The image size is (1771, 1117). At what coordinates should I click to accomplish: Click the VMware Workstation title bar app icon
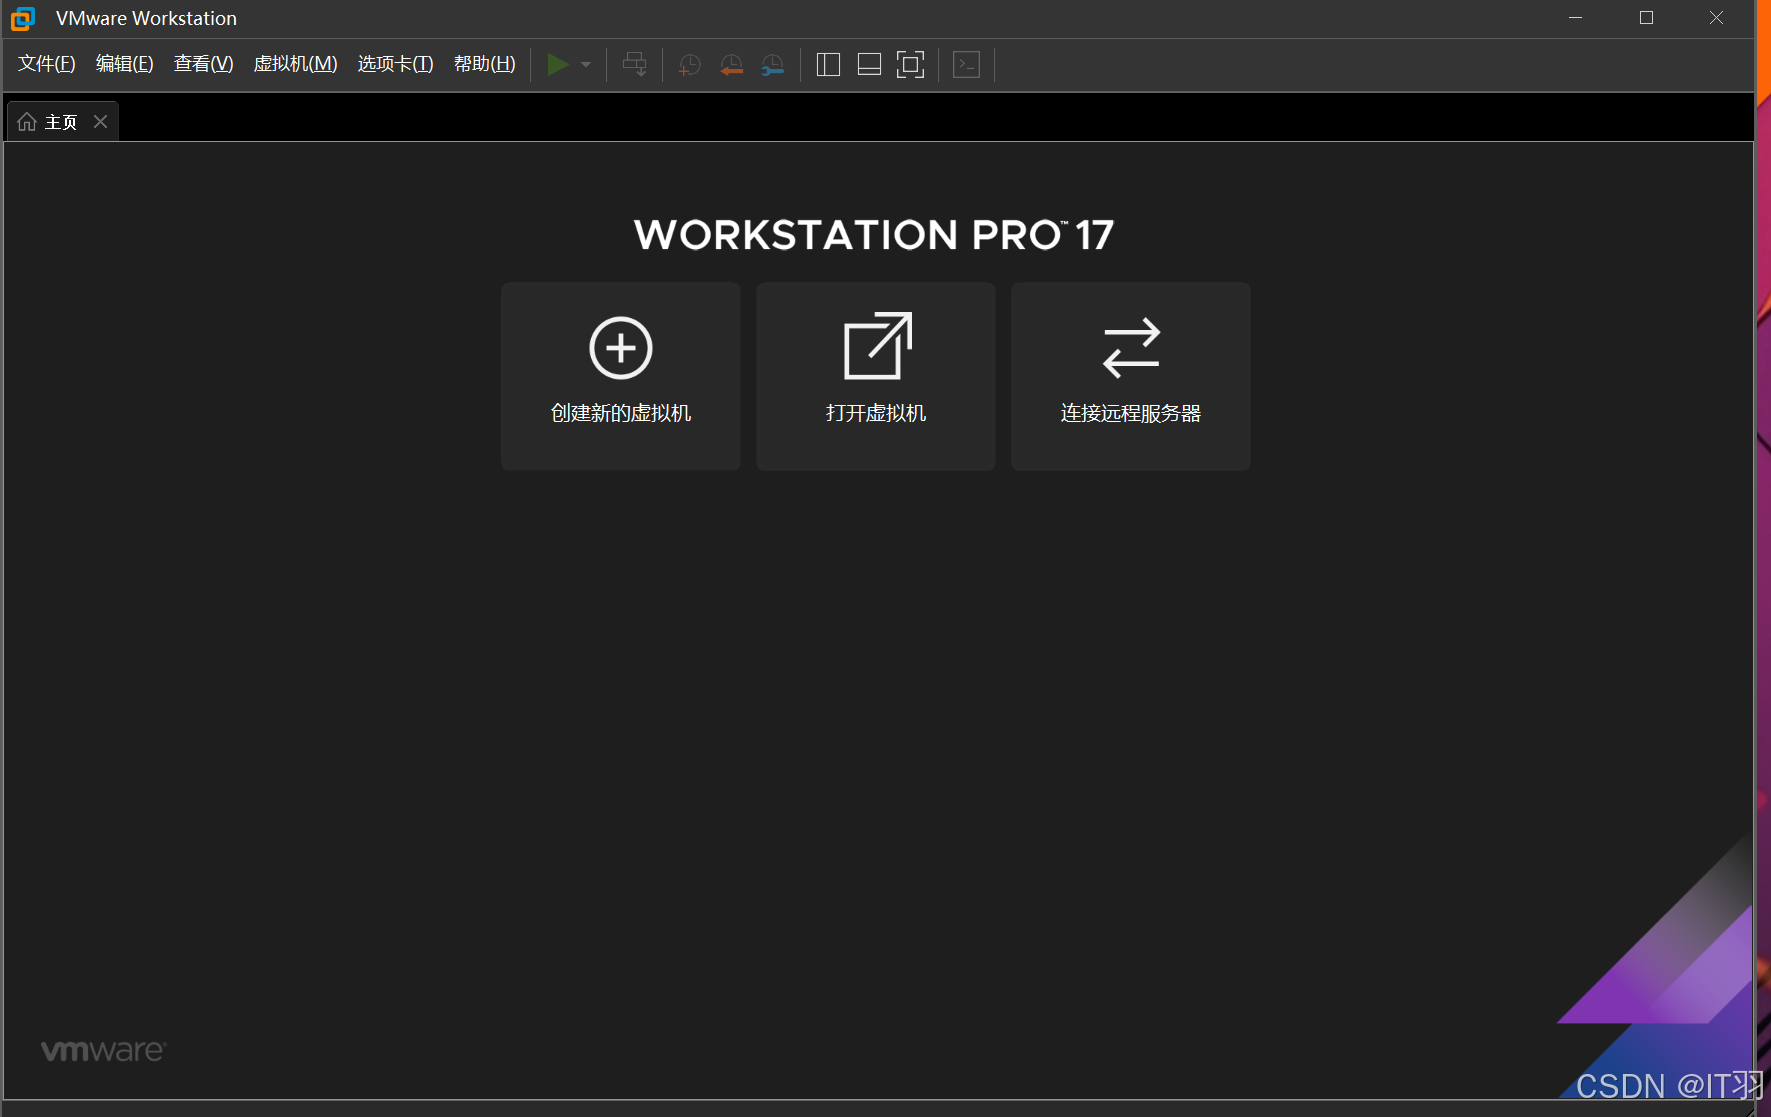22,18
